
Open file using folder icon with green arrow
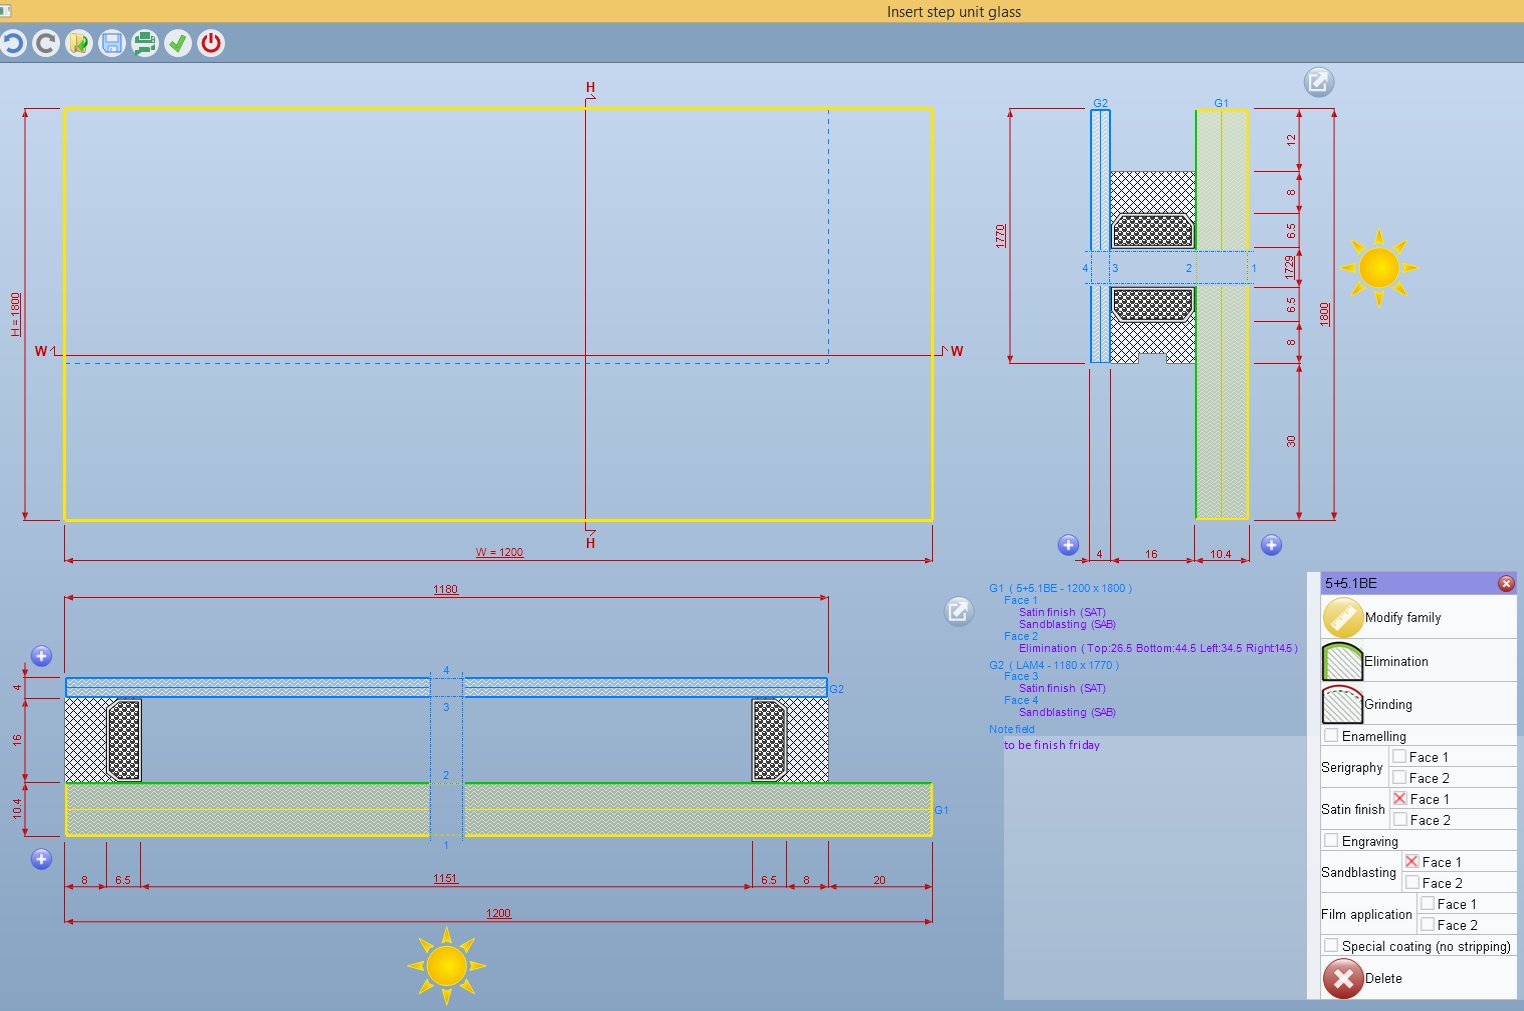click(79, 43)
